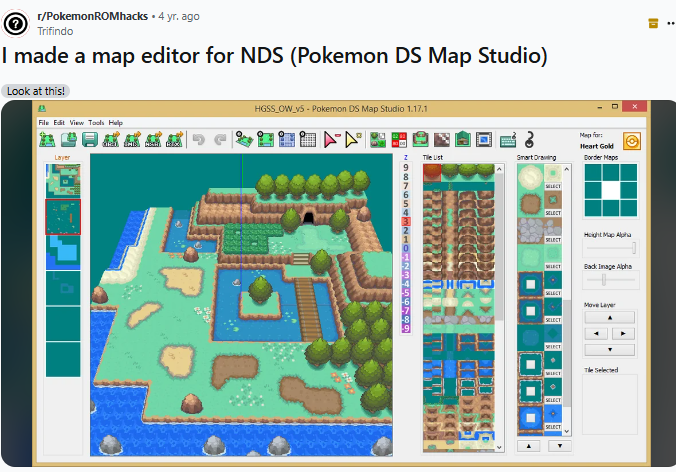This screenshot has height=472, width=676.
Task: Move layer up with the arrow button
Action: (610, 318)
